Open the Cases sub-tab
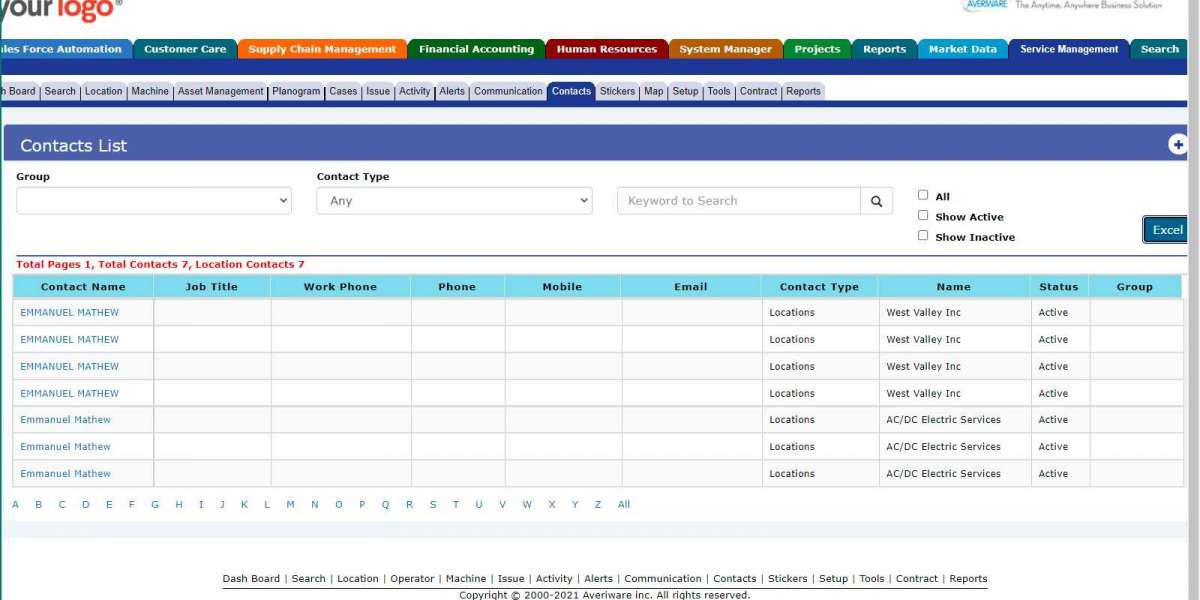Viewport: 1200px width, 600px height. [x=343, y=91]
